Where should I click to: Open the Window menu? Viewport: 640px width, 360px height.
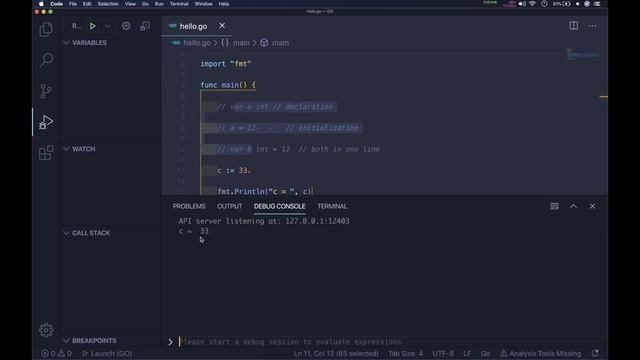click(203, 4)
